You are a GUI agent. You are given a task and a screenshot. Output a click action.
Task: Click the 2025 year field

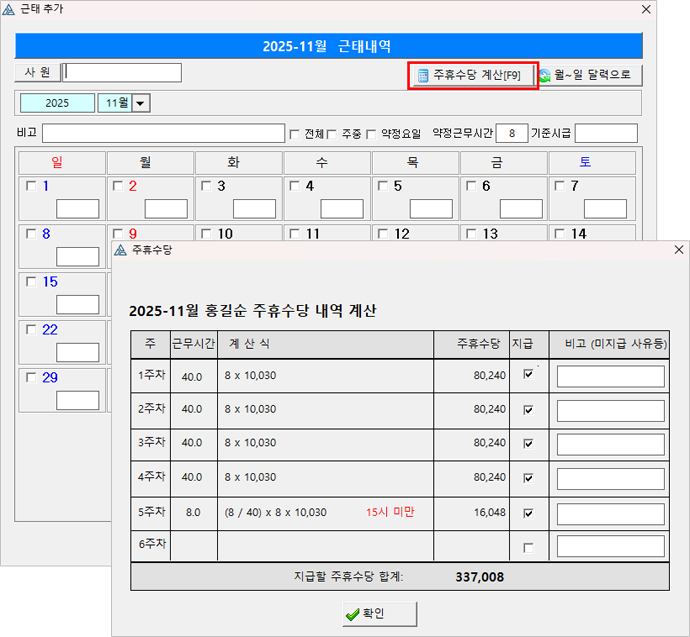[57, 103]
